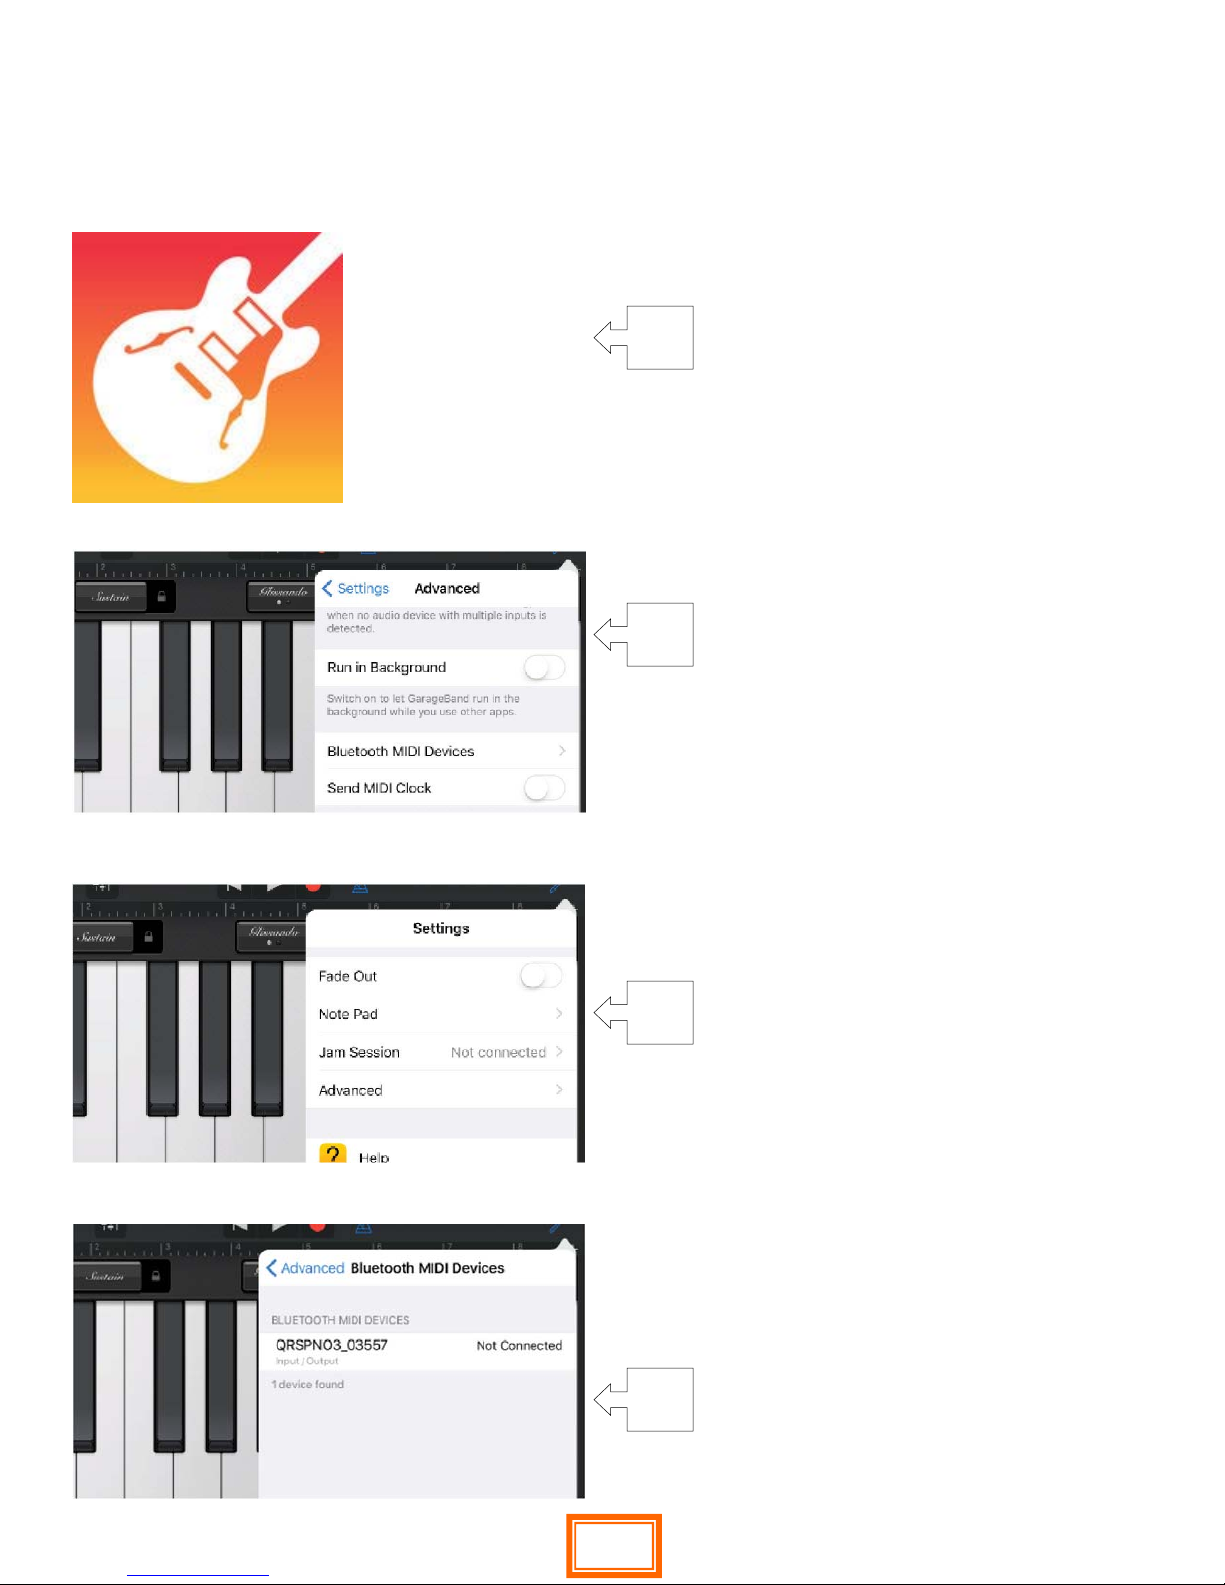The image size is (1225, 1585).
Task: Open the Jam Session Not connected chevron
Action: coord(559,1052)
